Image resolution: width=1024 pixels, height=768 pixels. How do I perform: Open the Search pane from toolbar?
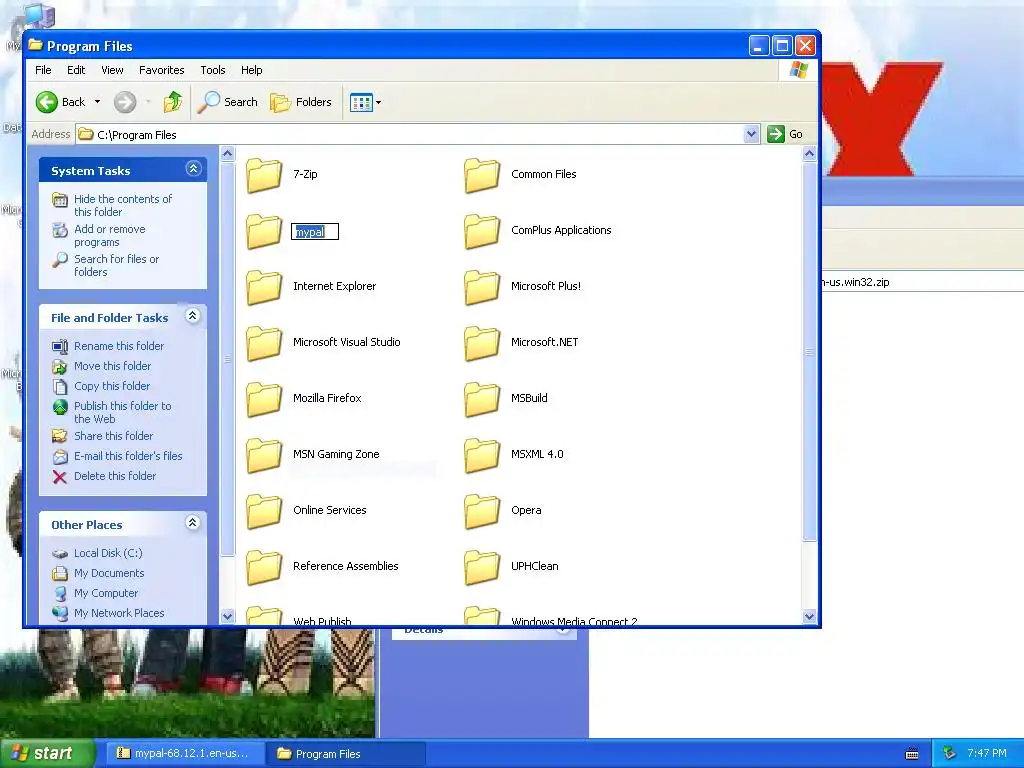[x=228, y=102]
